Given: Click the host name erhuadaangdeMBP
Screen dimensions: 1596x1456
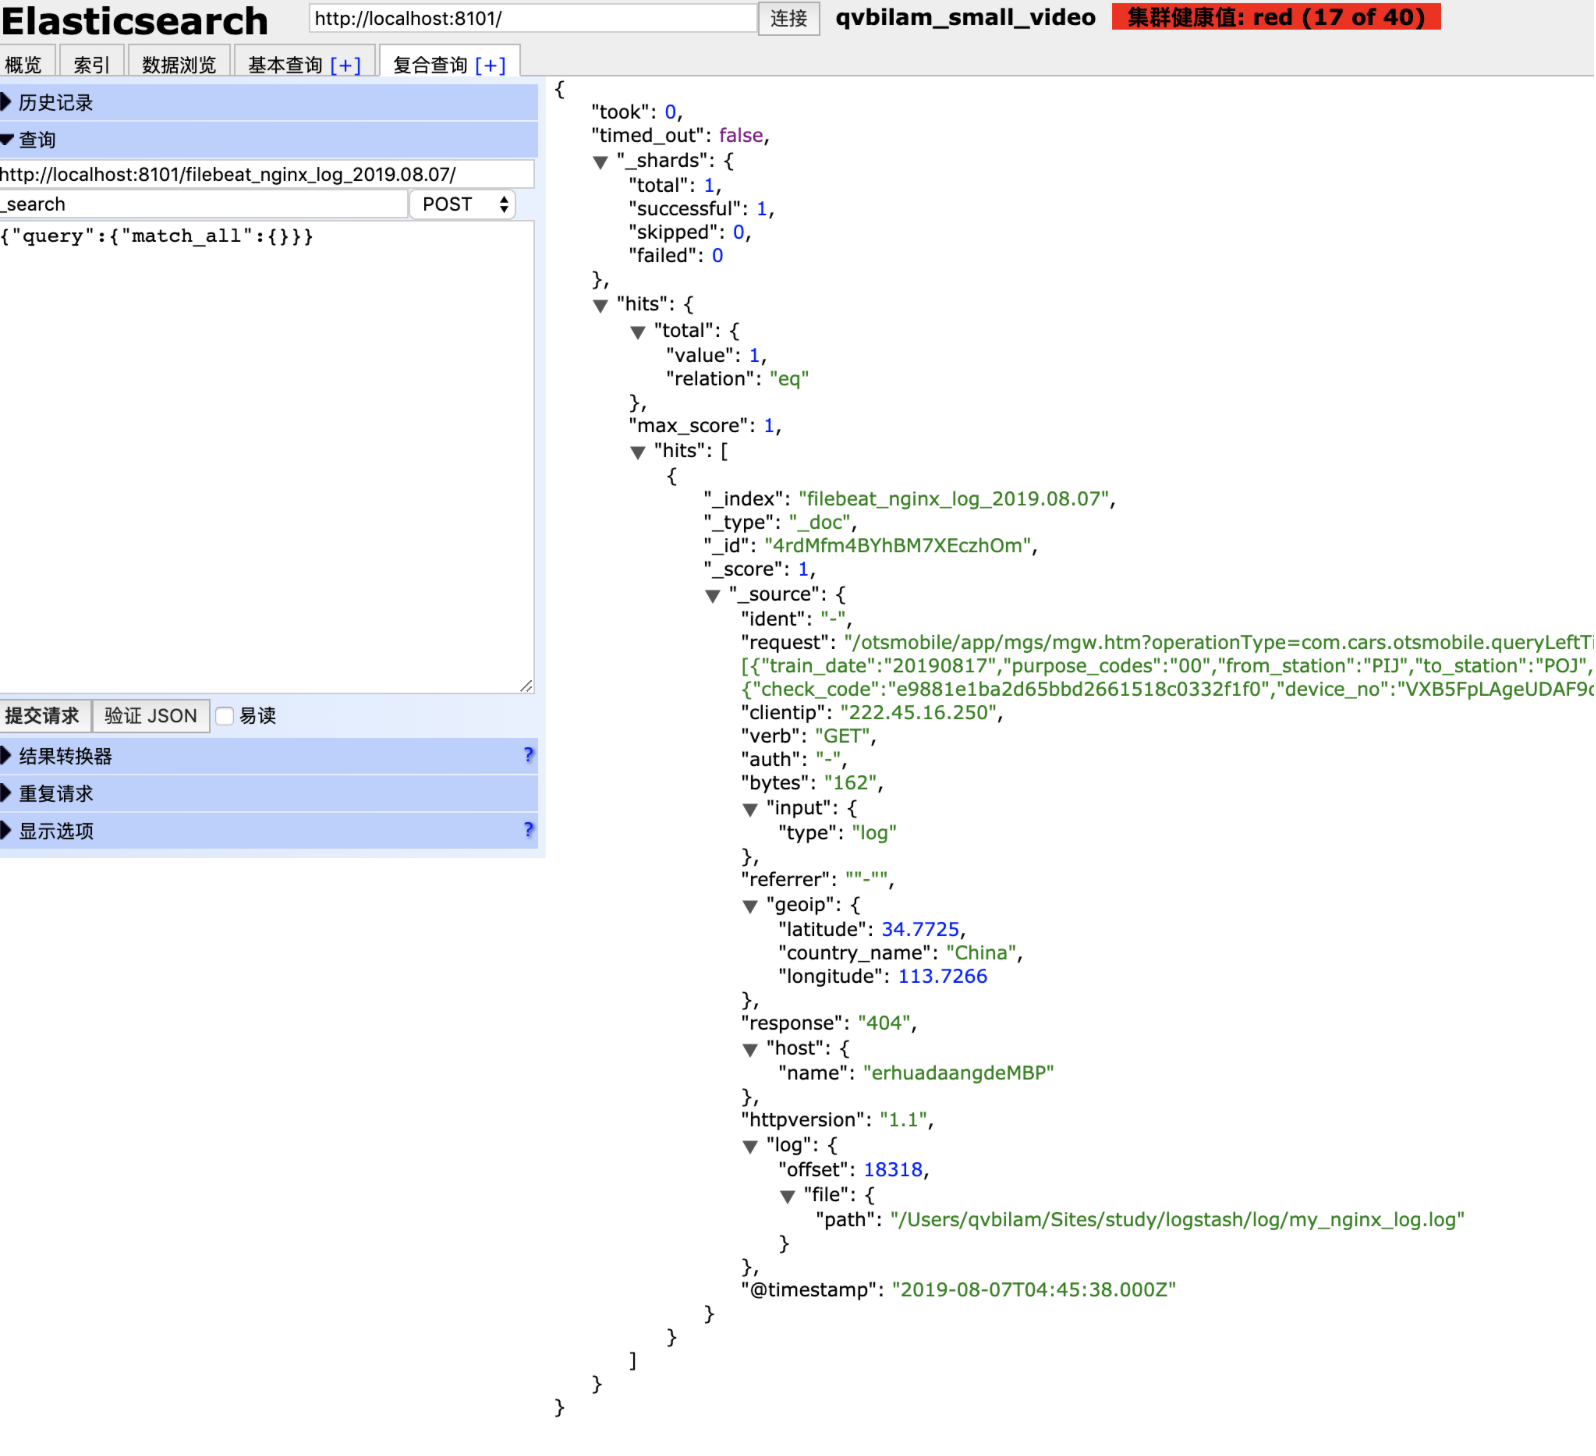Looking at the screenshot, I should click(x=958, y=1074).
